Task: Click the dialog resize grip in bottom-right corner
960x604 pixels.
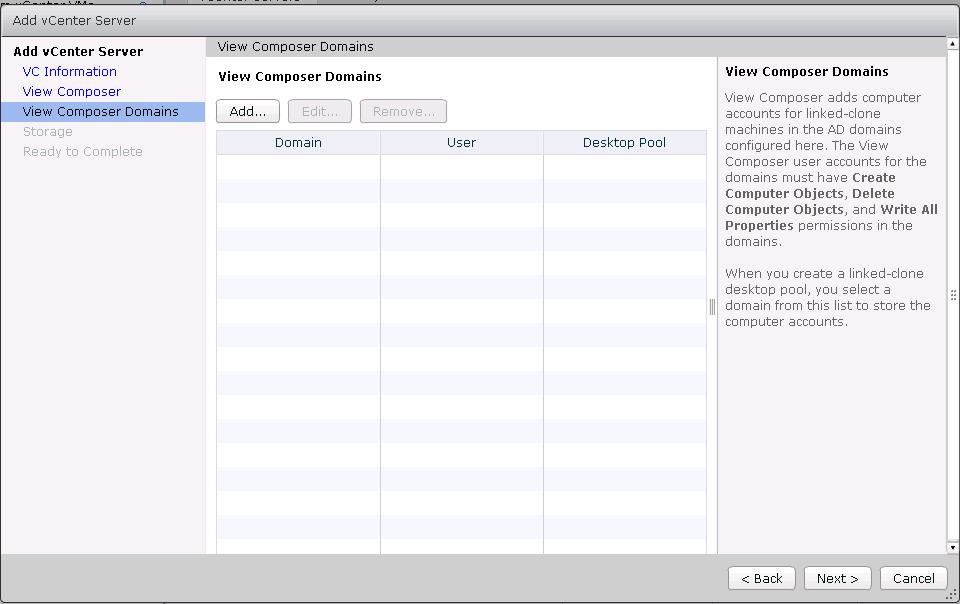Action: (953, 597)
